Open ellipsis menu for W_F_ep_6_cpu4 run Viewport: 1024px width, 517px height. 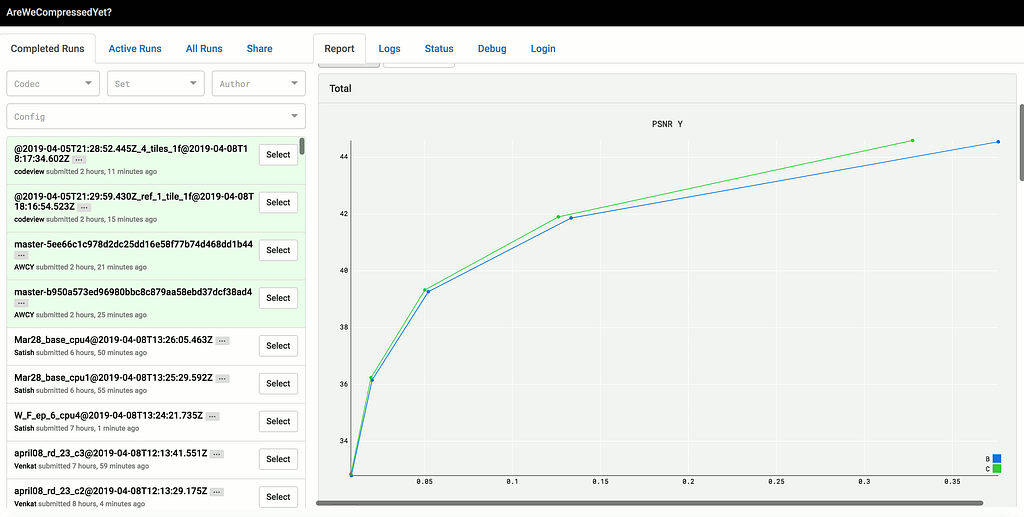213,416
